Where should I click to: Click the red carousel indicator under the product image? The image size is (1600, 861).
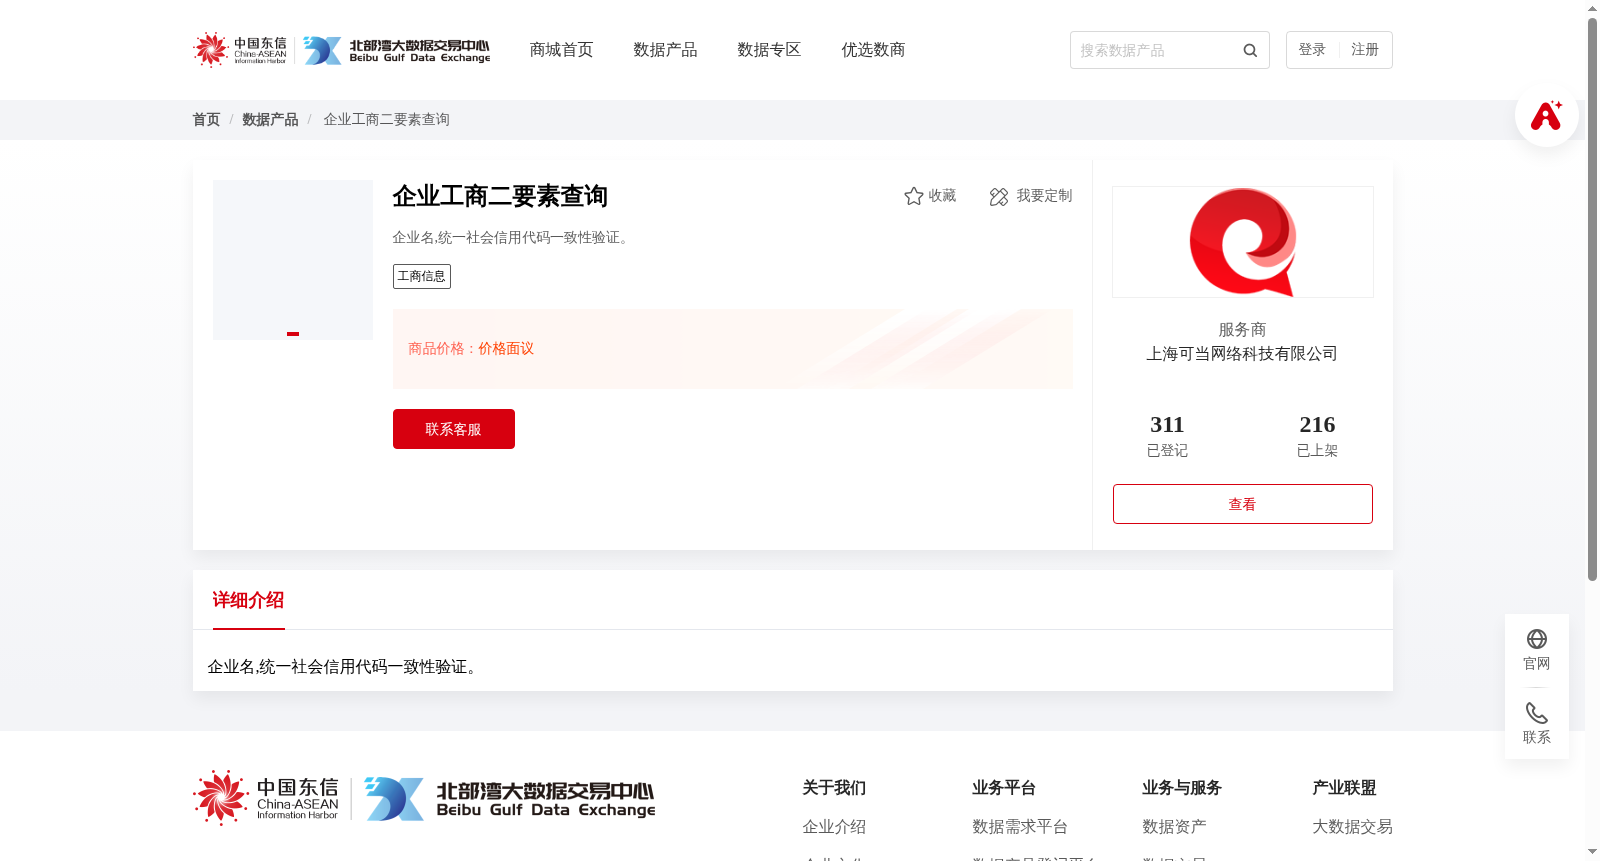coord(293,334)
